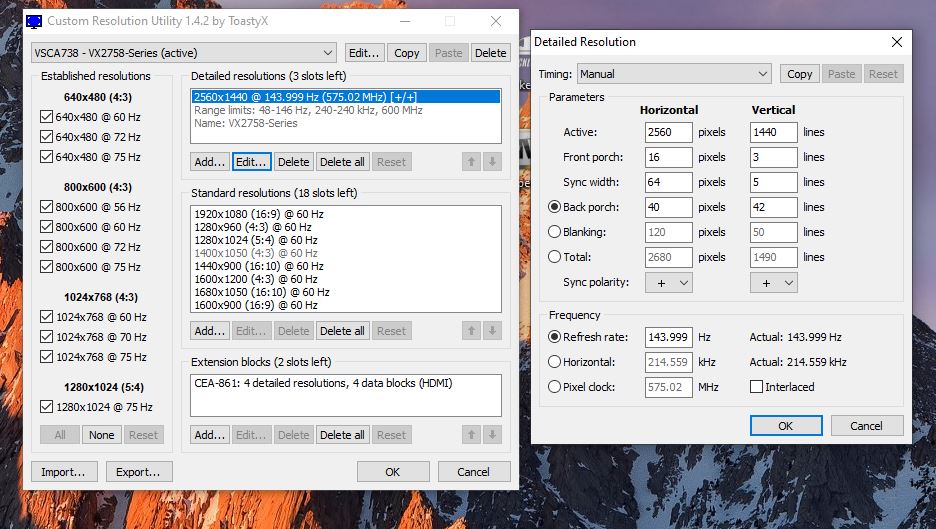The width and height of the screenshot is (936, 529).
Task: Click up arrow in Extension blocks section
Action: tap(471, 435)
